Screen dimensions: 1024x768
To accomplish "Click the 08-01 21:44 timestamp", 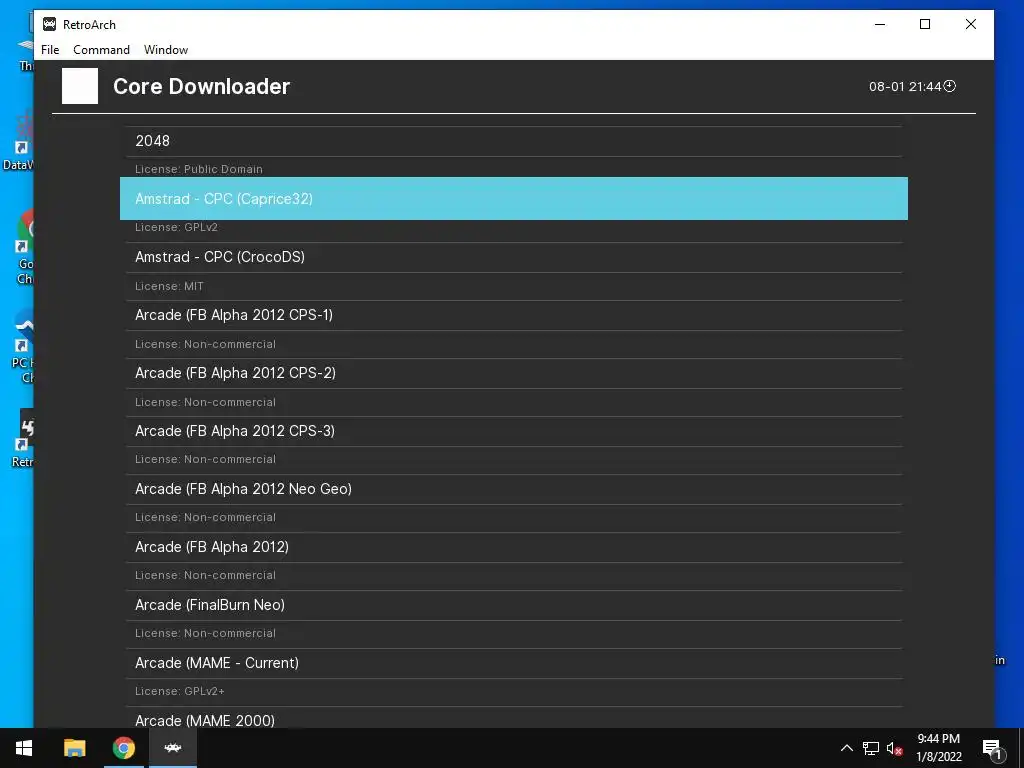I will pos(905,86).
